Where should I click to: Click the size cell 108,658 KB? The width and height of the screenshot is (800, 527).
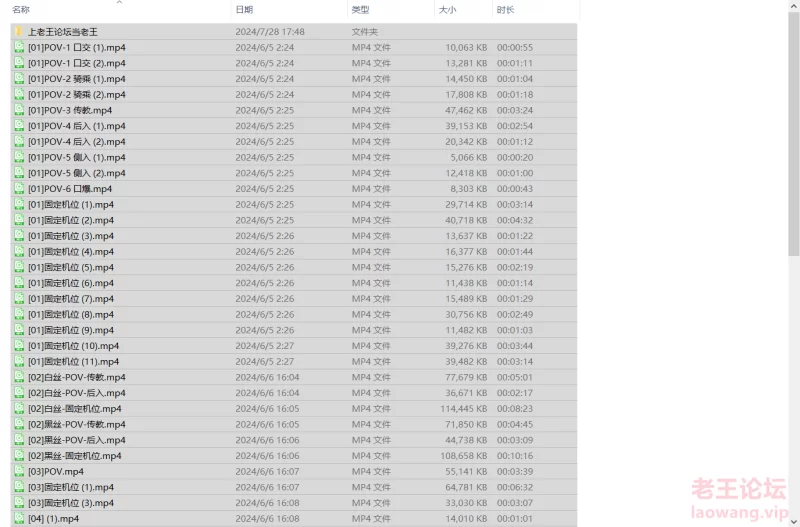point(464,456)
